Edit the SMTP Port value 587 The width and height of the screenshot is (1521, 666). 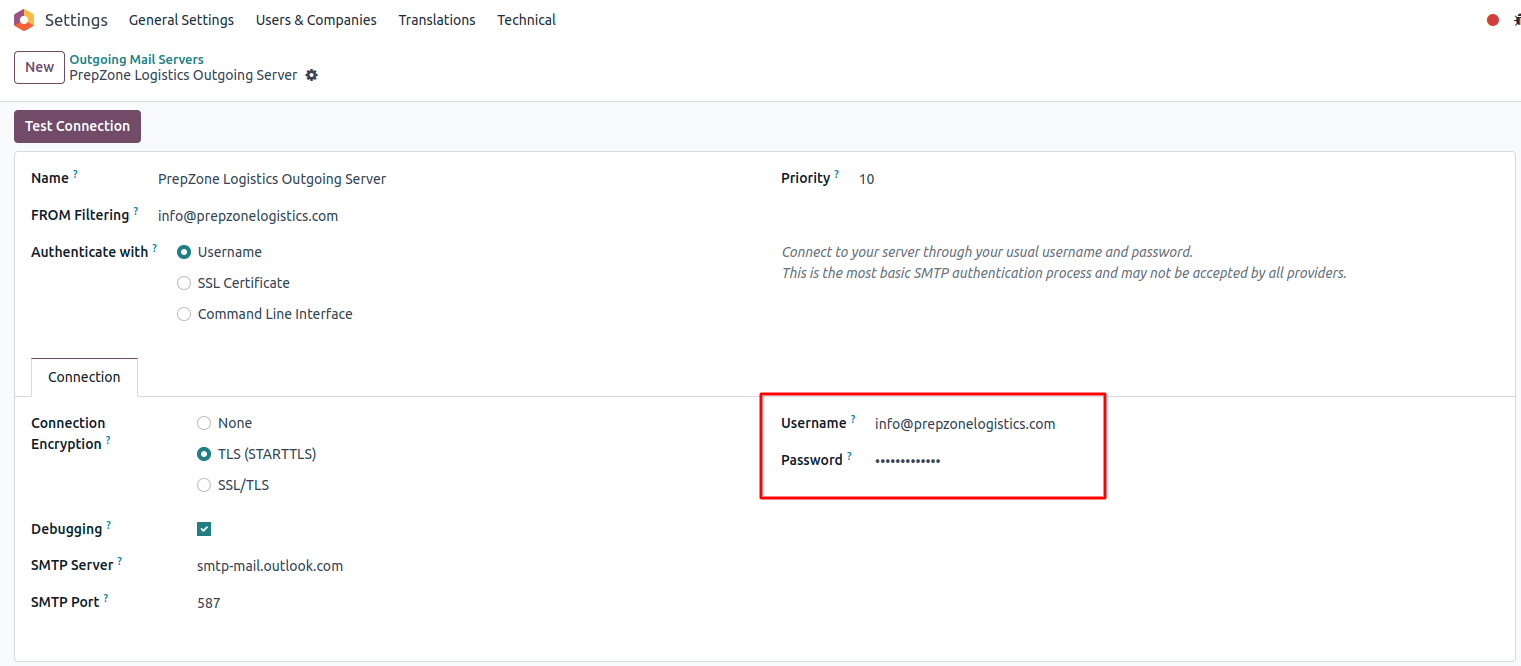click(x=209, y=603)
